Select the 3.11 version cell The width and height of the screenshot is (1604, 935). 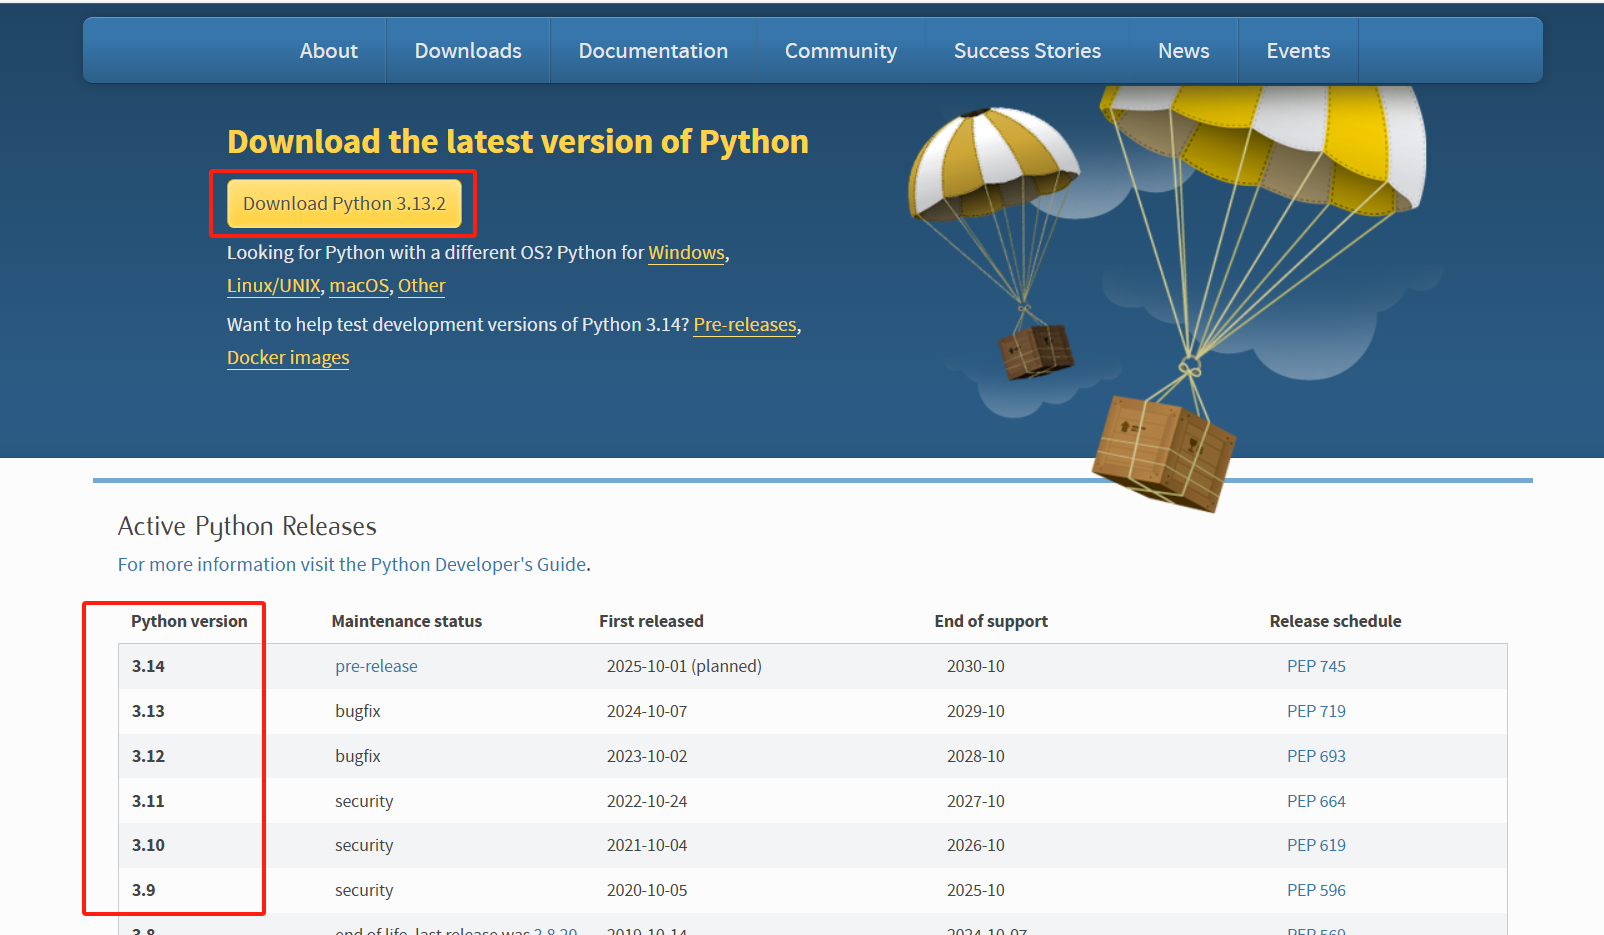tap(148, 801)
